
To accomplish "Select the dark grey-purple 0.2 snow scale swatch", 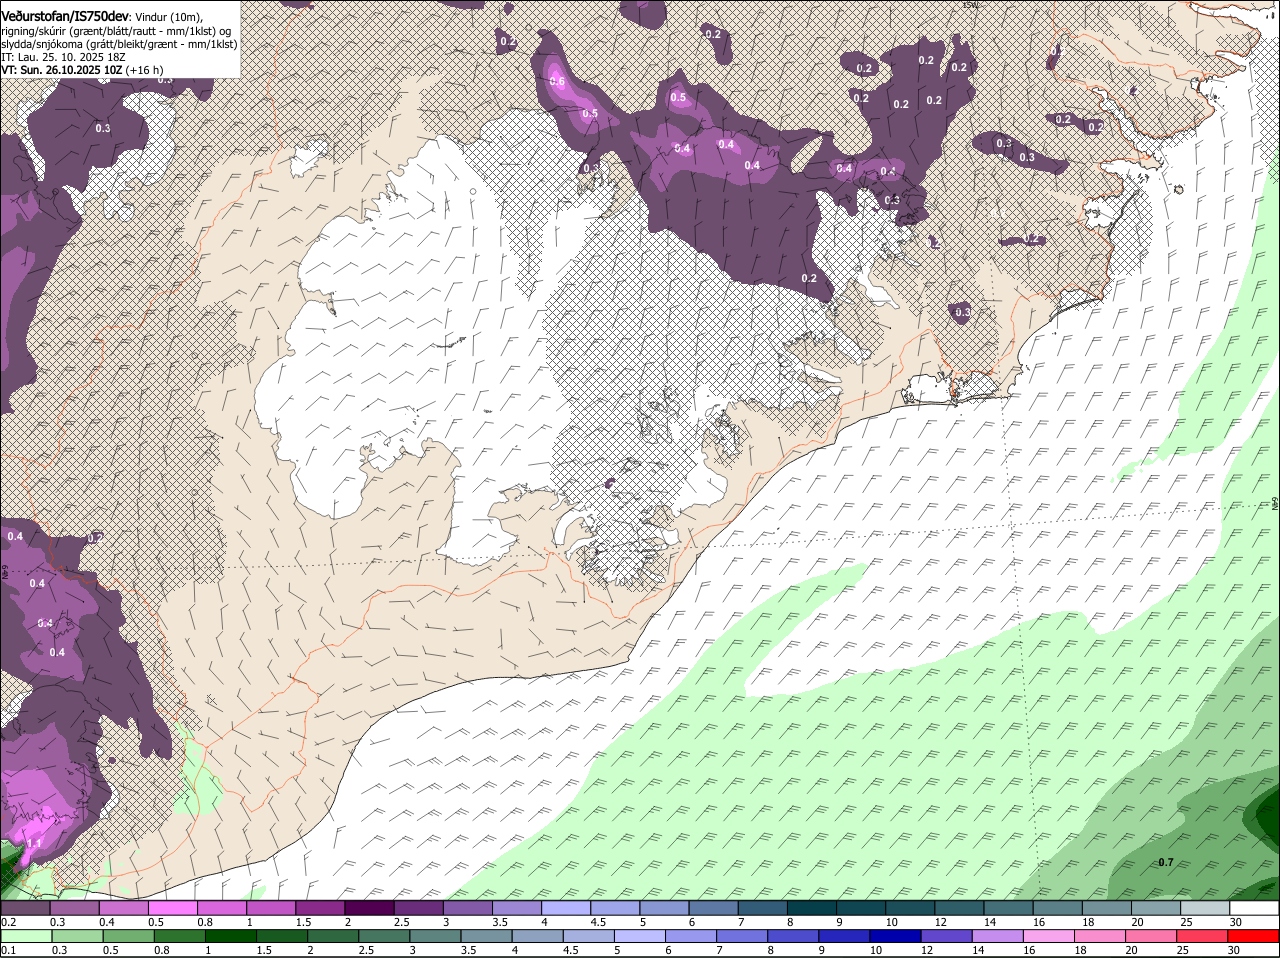I will coord(25,908).
